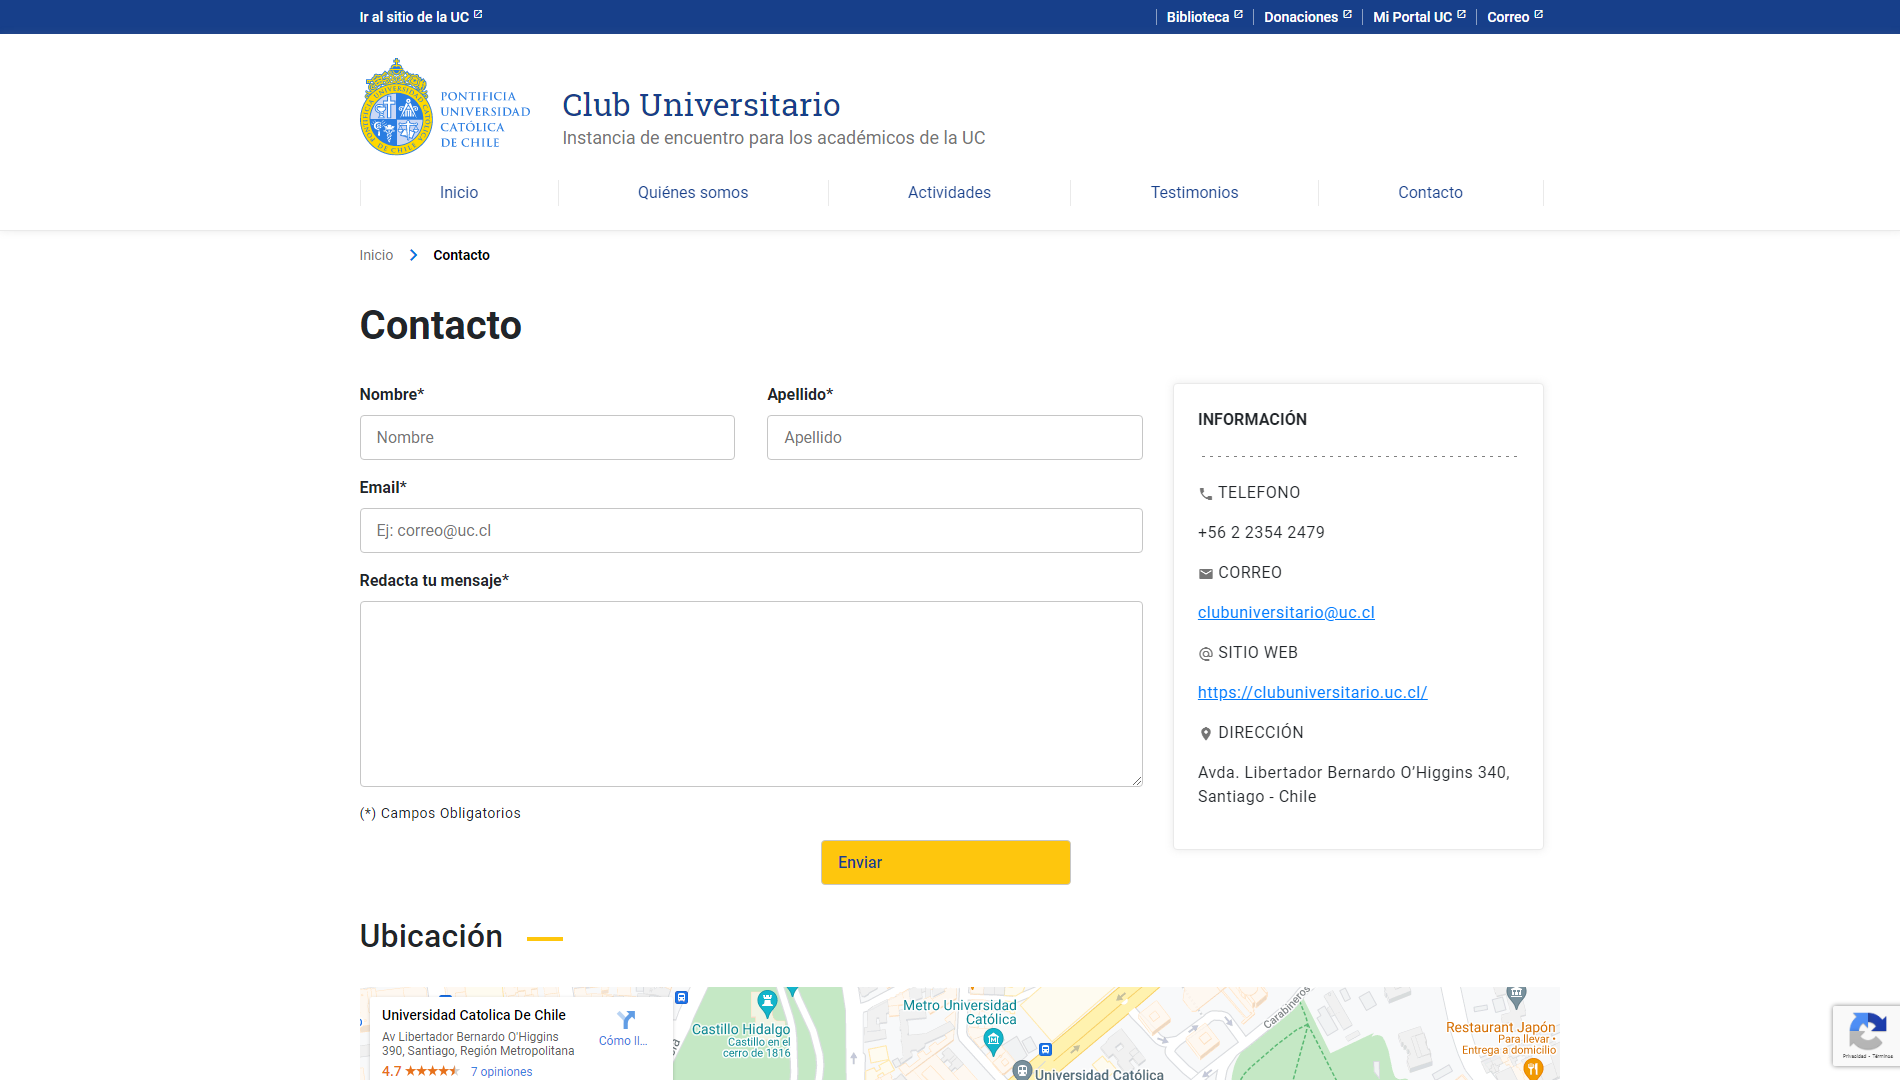Click external link icon beside Donaciones
The image size is (1900, 1080).
[x=1347, y=14]
